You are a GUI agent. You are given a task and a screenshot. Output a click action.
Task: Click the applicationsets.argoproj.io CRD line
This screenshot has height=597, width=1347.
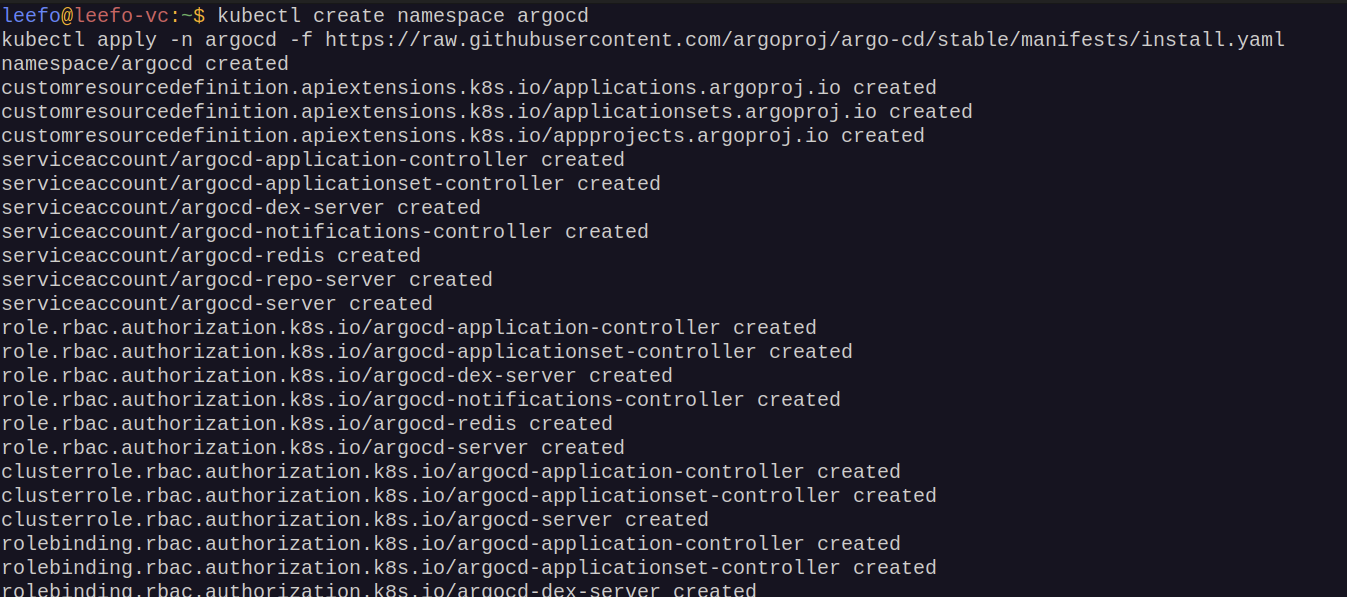tap(487, 112)
